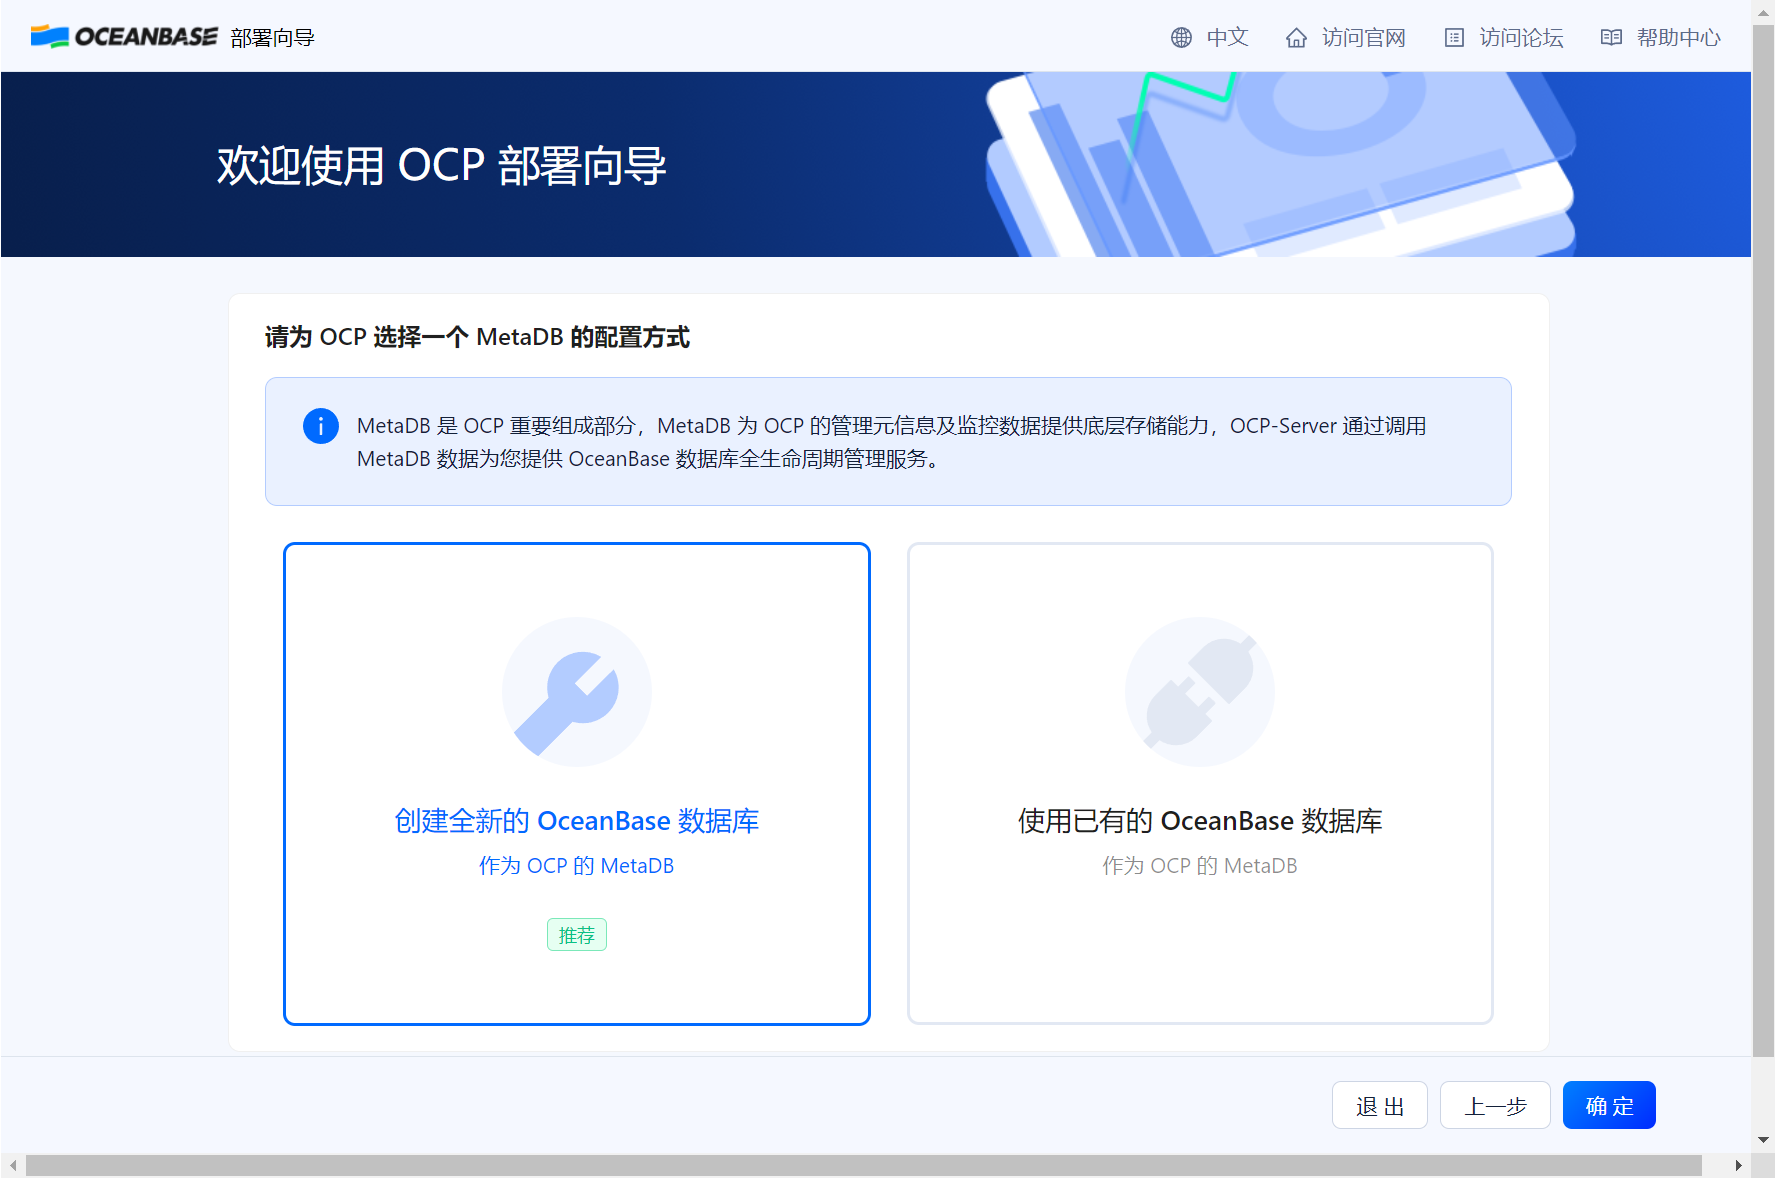
Task: Click the MetaDB description notice text
Action: (x=891, y=442)
